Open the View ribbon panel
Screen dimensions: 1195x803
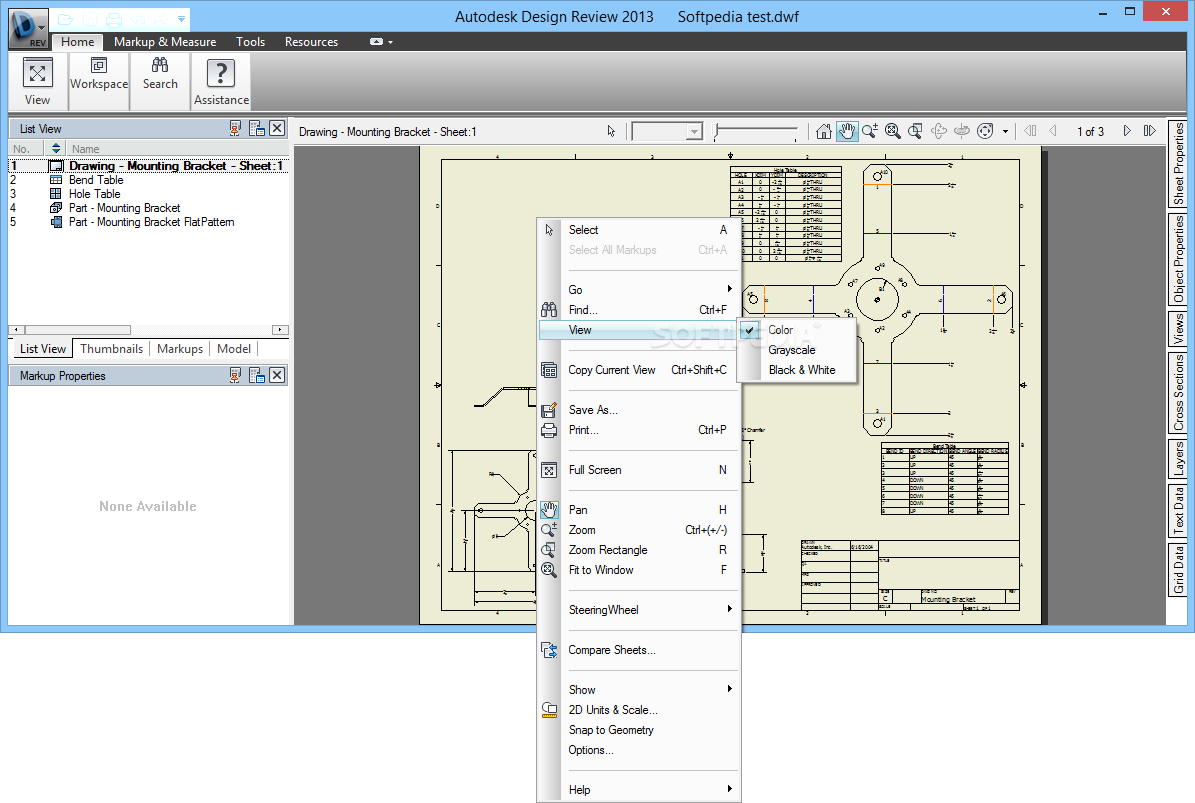coord(37,82)
